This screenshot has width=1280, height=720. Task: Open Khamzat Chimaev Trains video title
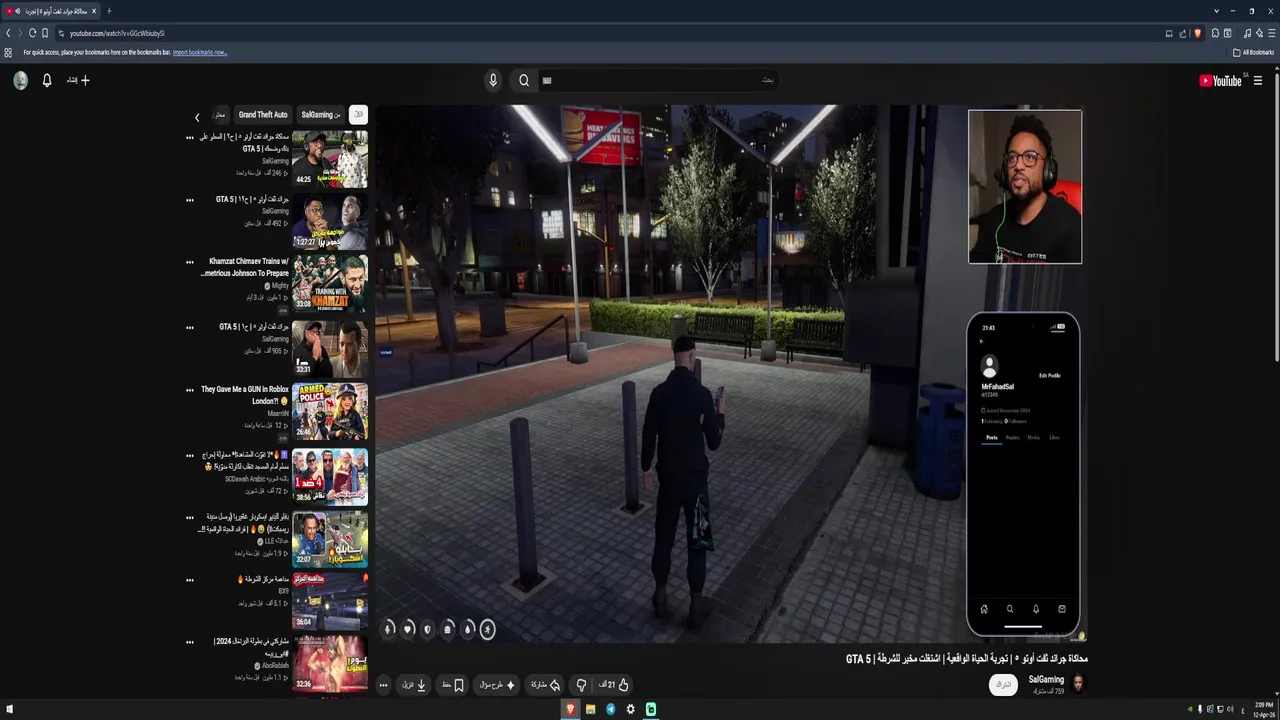click(x=245, y=267)
